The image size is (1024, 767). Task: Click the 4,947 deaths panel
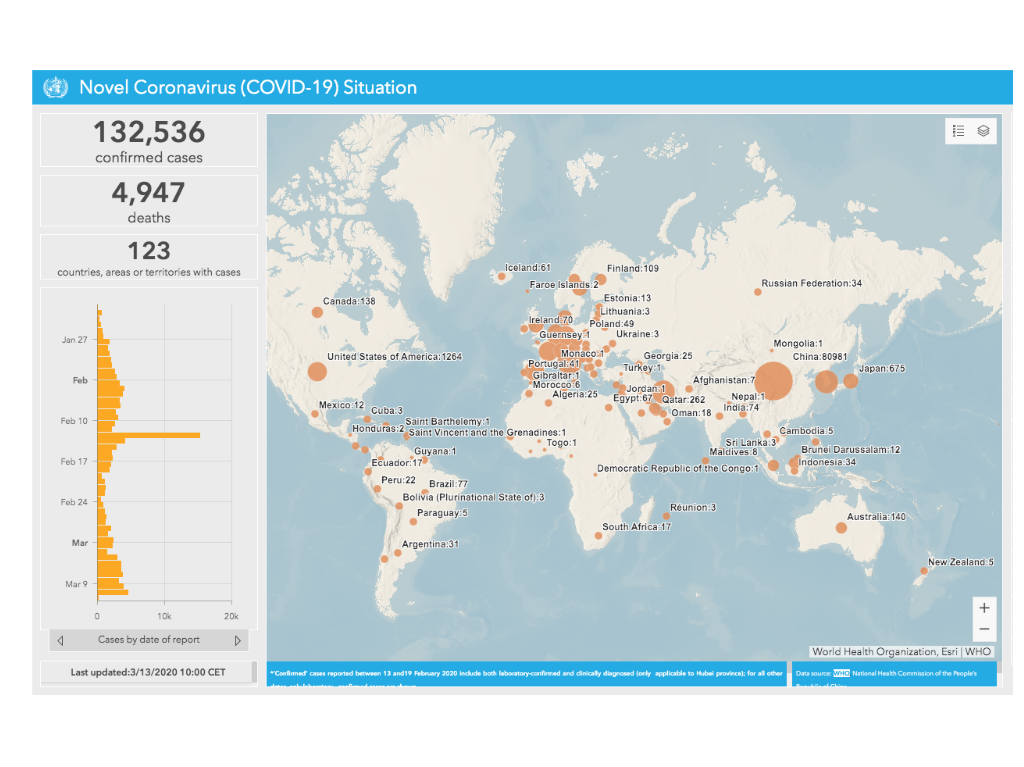[149, 201]
